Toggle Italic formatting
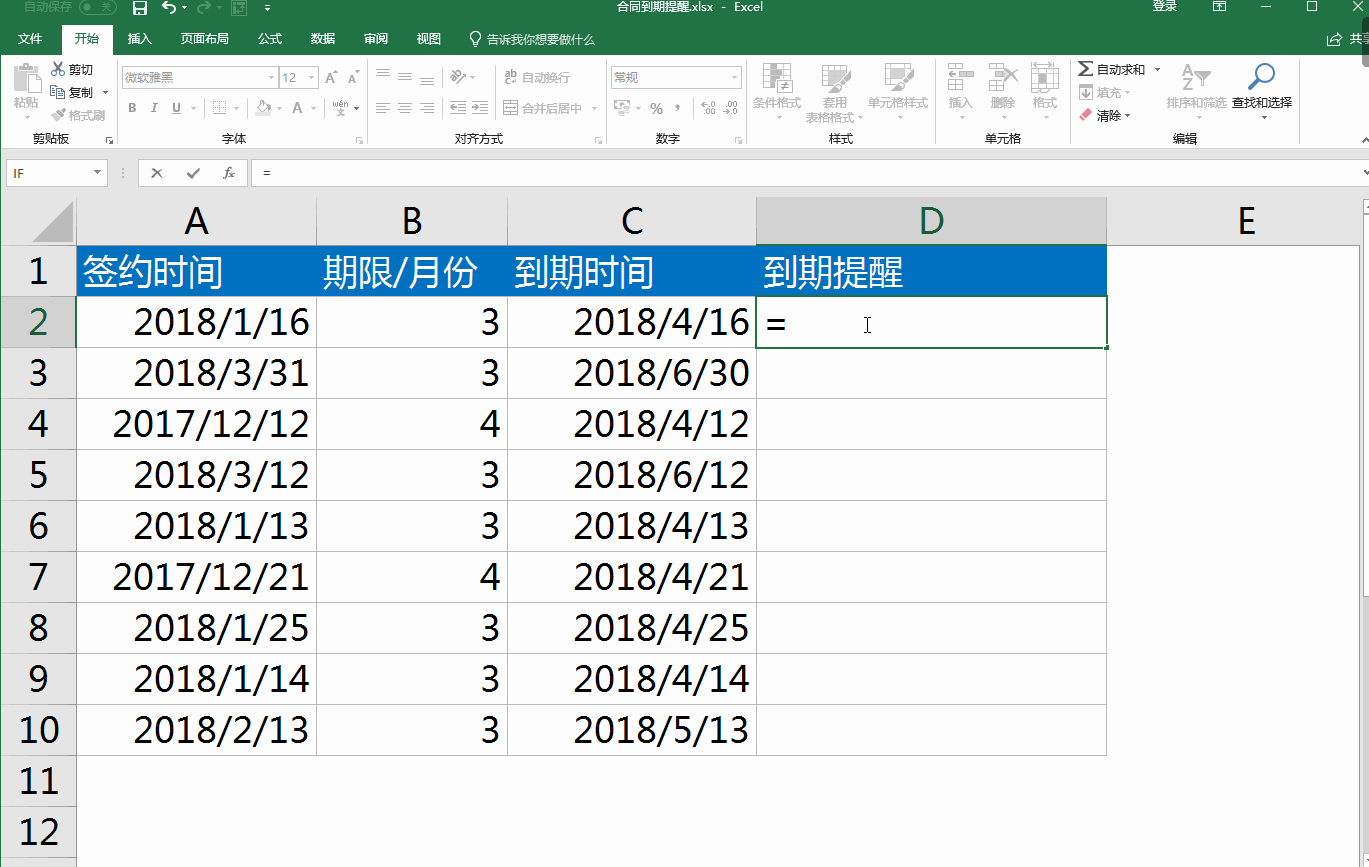This screenshot has width=1369, height=867. tap(155, 108)
